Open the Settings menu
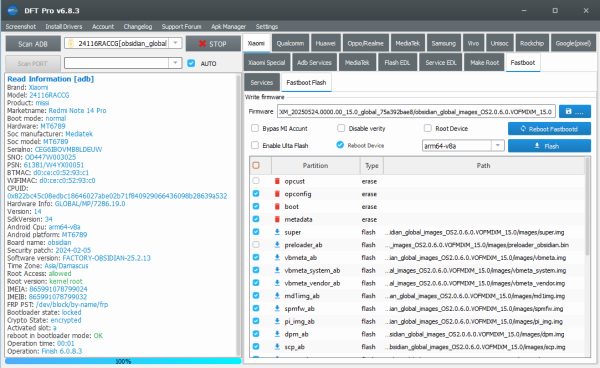Screen dimensions: 600x368 pos(267,26)
